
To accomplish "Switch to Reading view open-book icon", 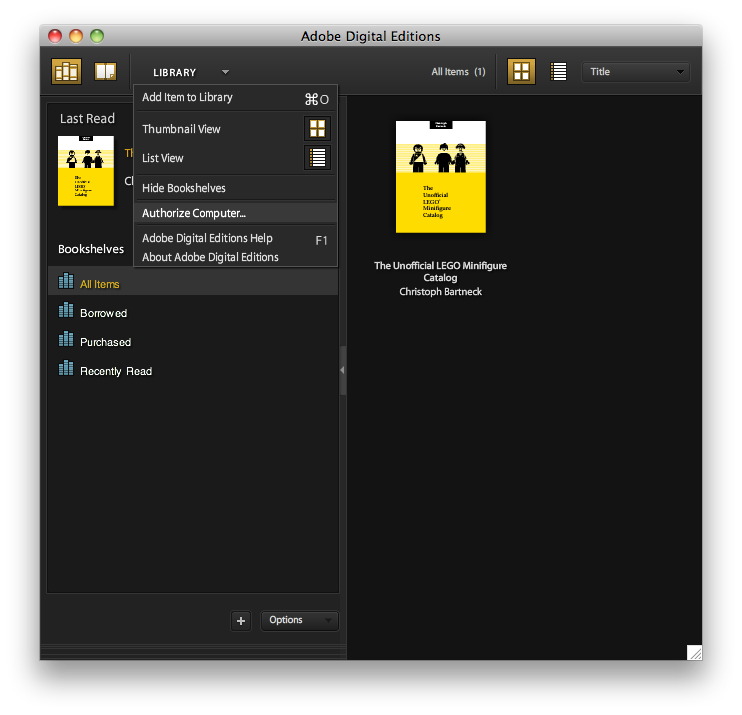I will pos(105,71).
